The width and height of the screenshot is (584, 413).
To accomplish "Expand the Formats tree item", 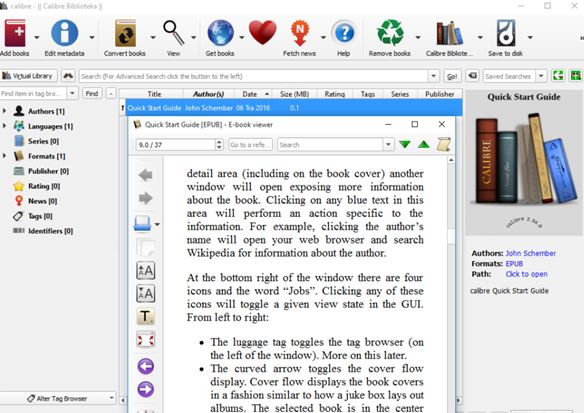I will coord(4,156).
